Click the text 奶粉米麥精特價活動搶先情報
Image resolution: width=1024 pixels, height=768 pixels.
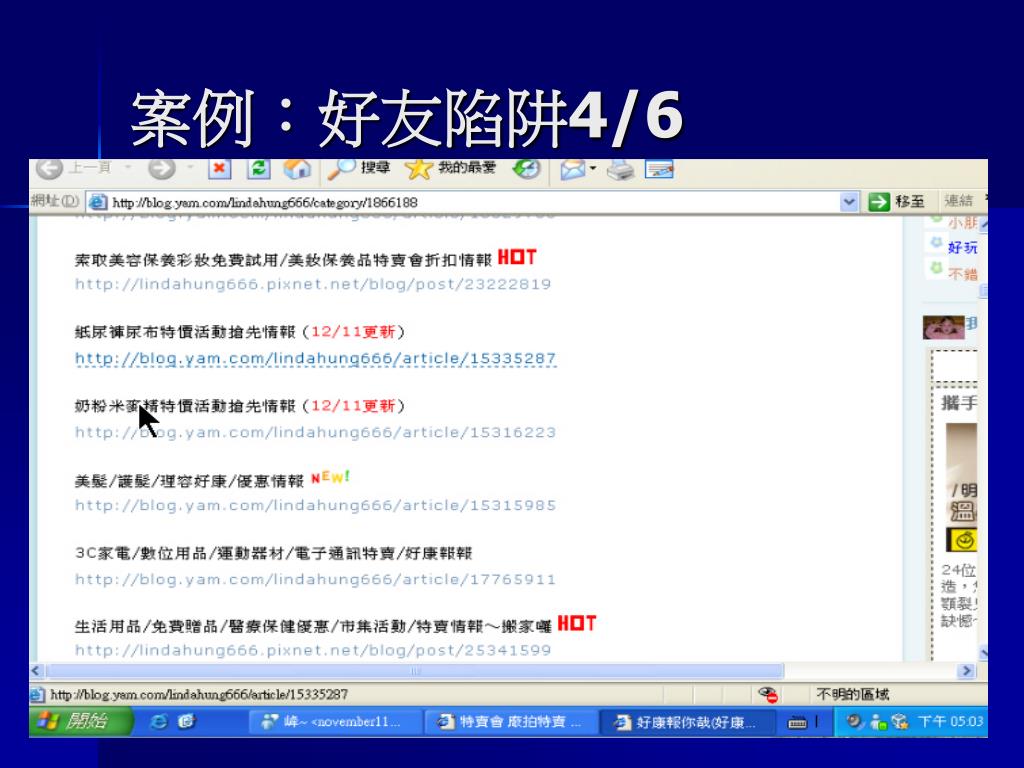185,406
